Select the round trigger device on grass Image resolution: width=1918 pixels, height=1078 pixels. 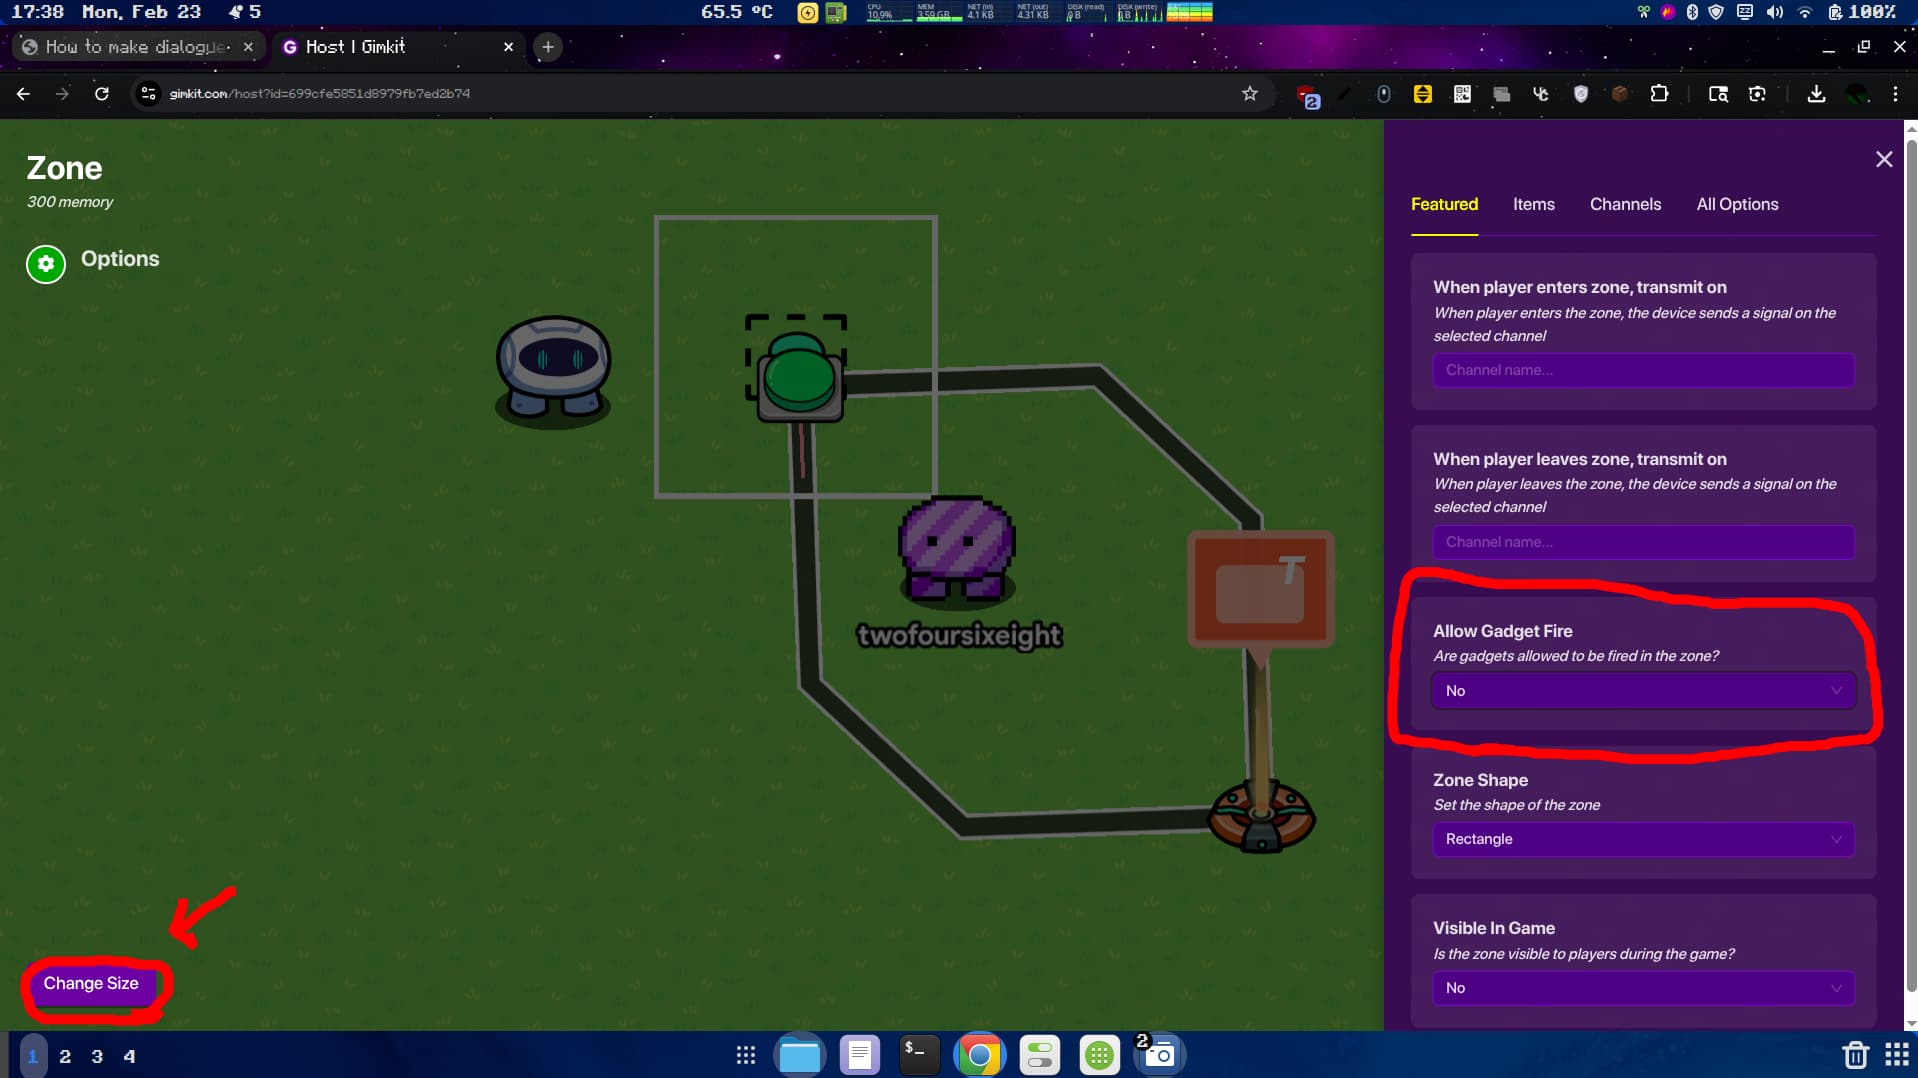1261,817
